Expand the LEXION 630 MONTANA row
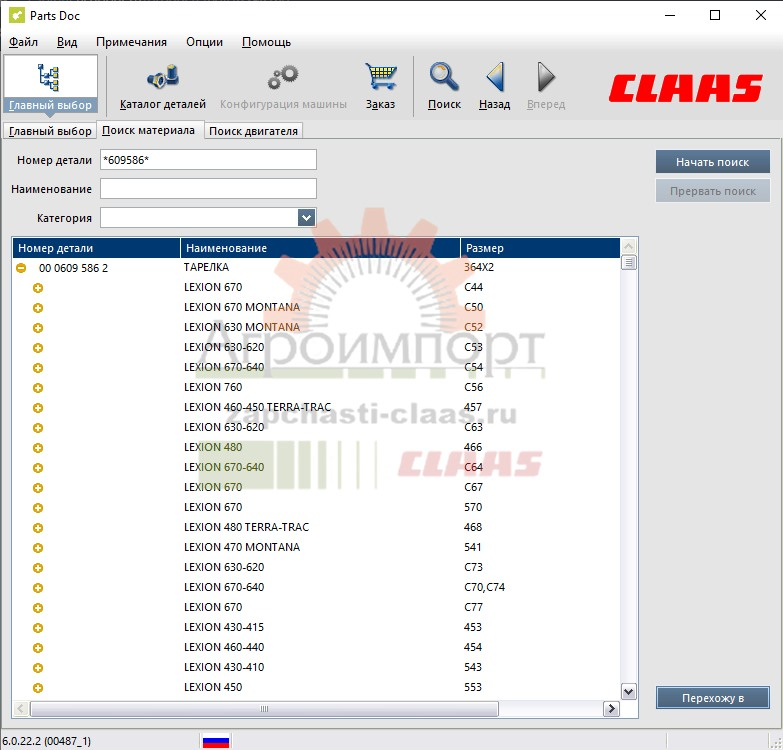783x750 pixels. [x=38, y=328]
